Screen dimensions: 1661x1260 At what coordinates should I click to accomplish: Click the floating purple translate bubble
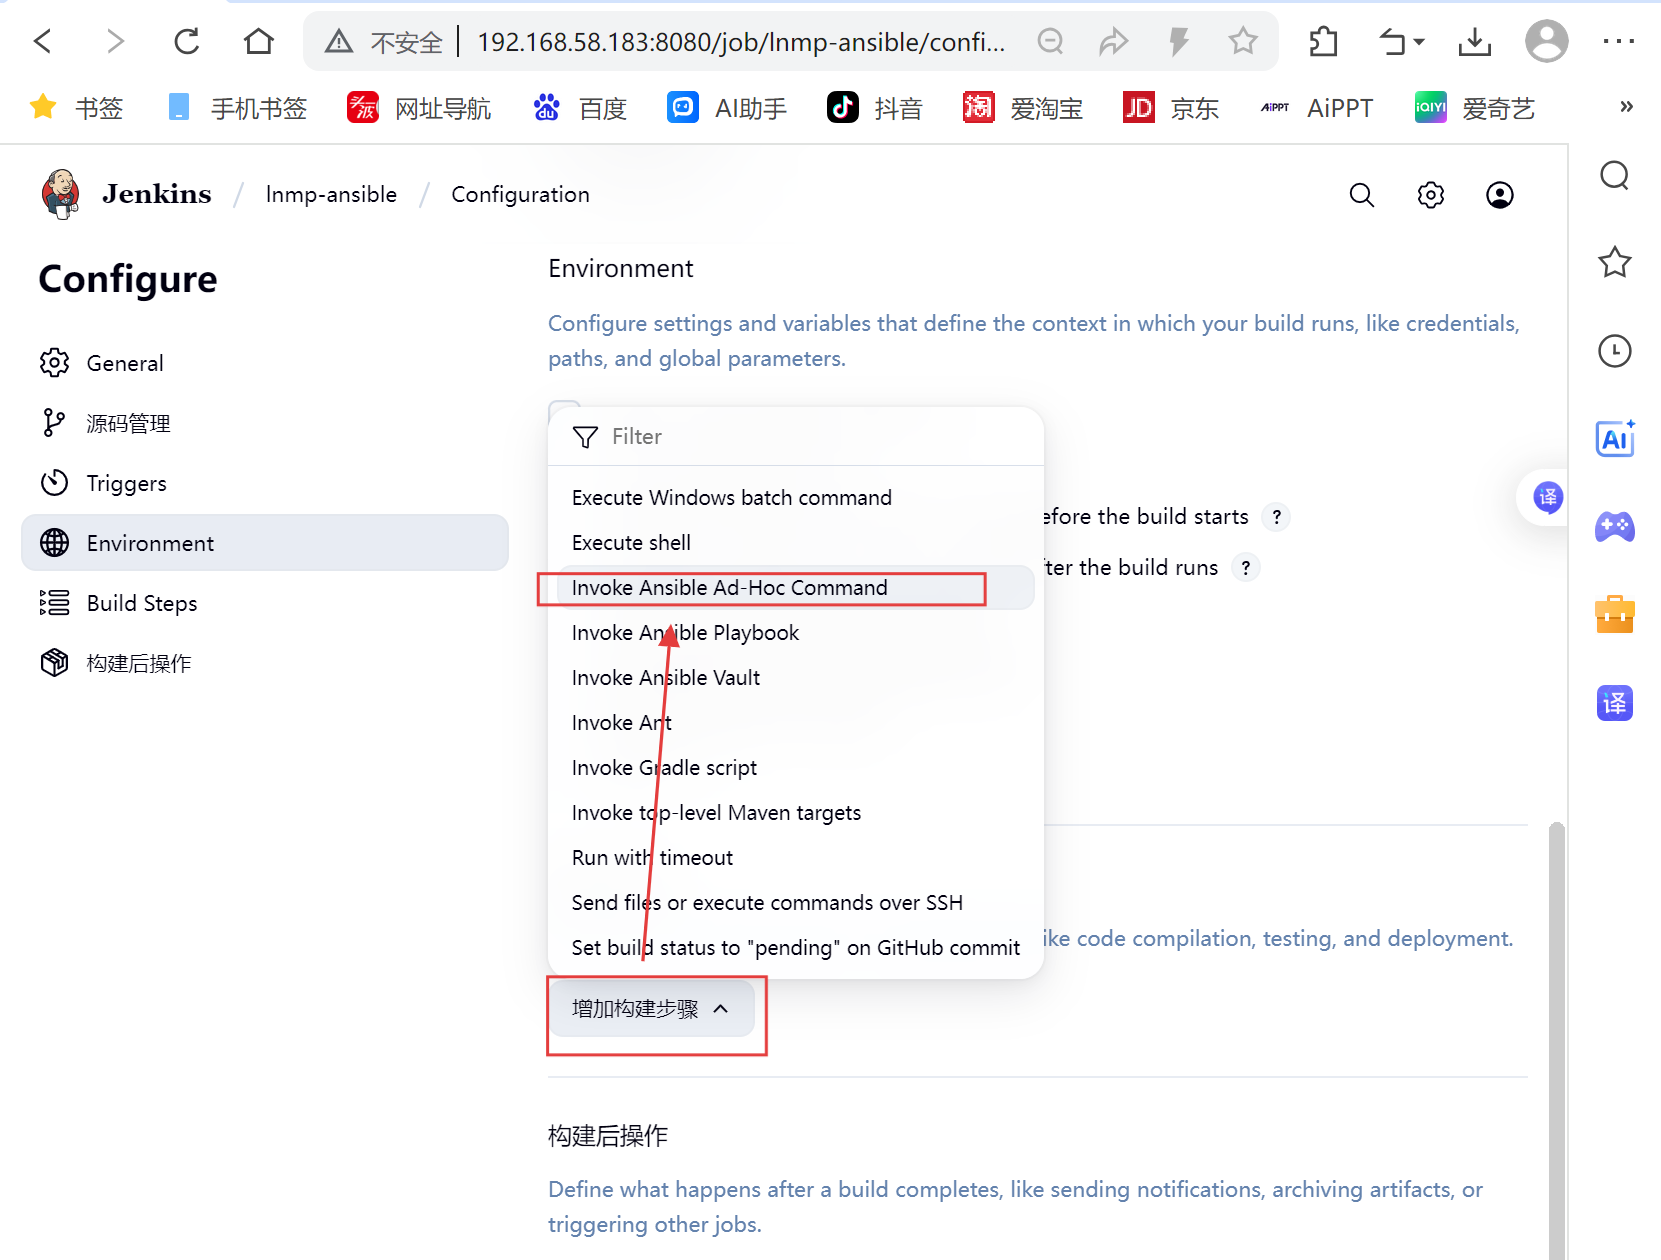1547,497
